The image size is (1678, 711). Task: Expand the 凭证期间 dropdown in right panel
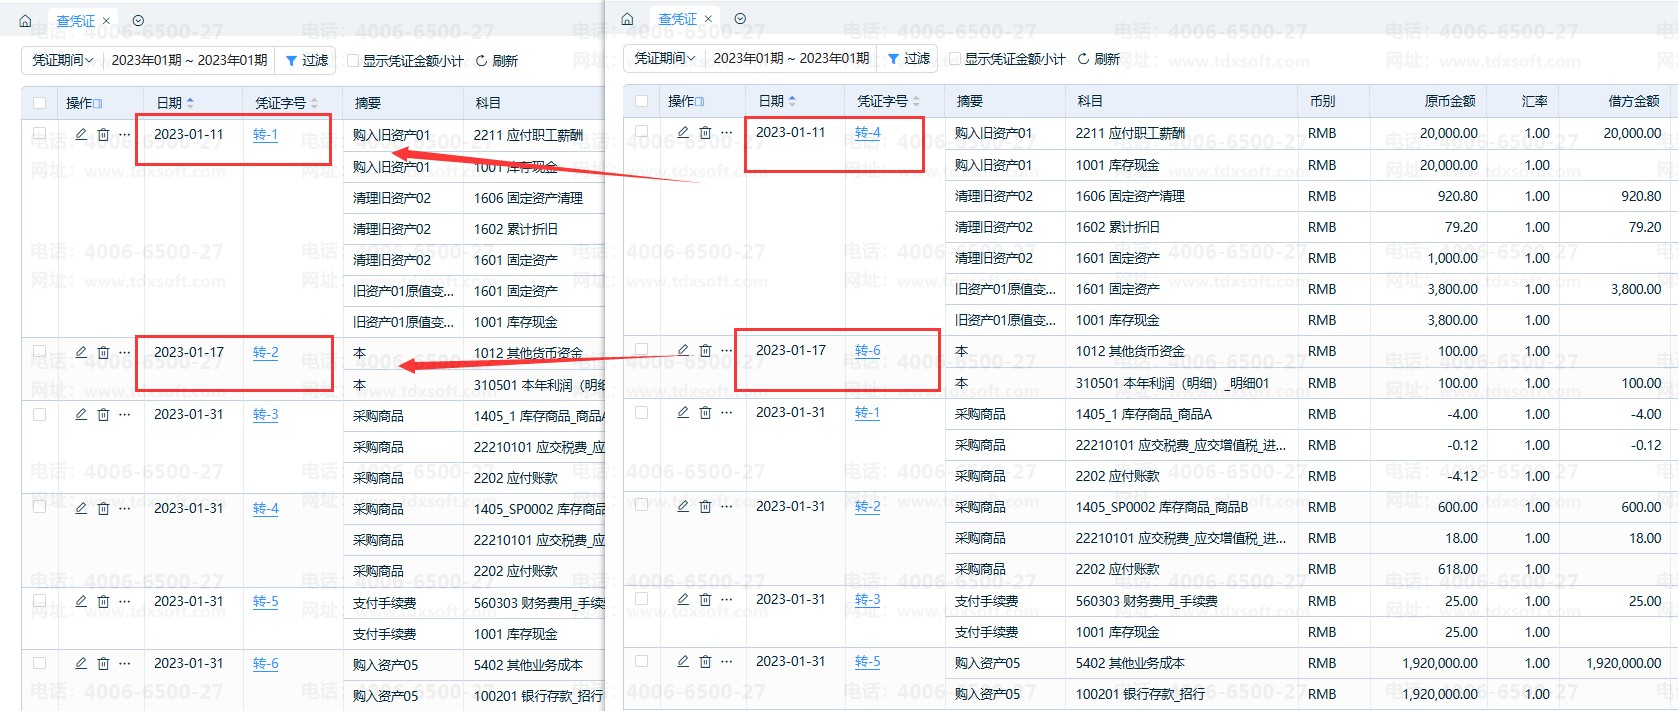coord(664,59)
